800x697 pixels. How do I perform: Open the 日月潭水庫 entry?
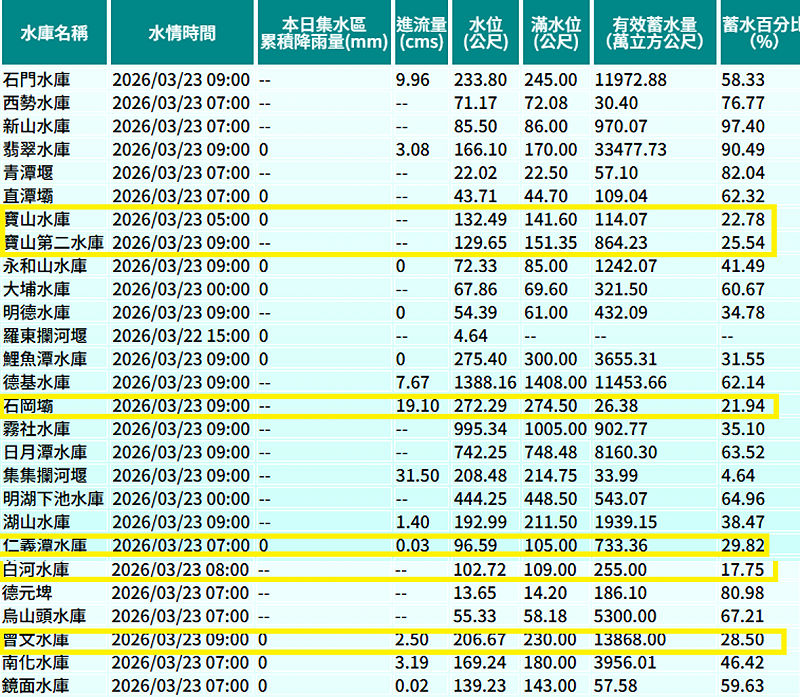[x=45, y=451]
